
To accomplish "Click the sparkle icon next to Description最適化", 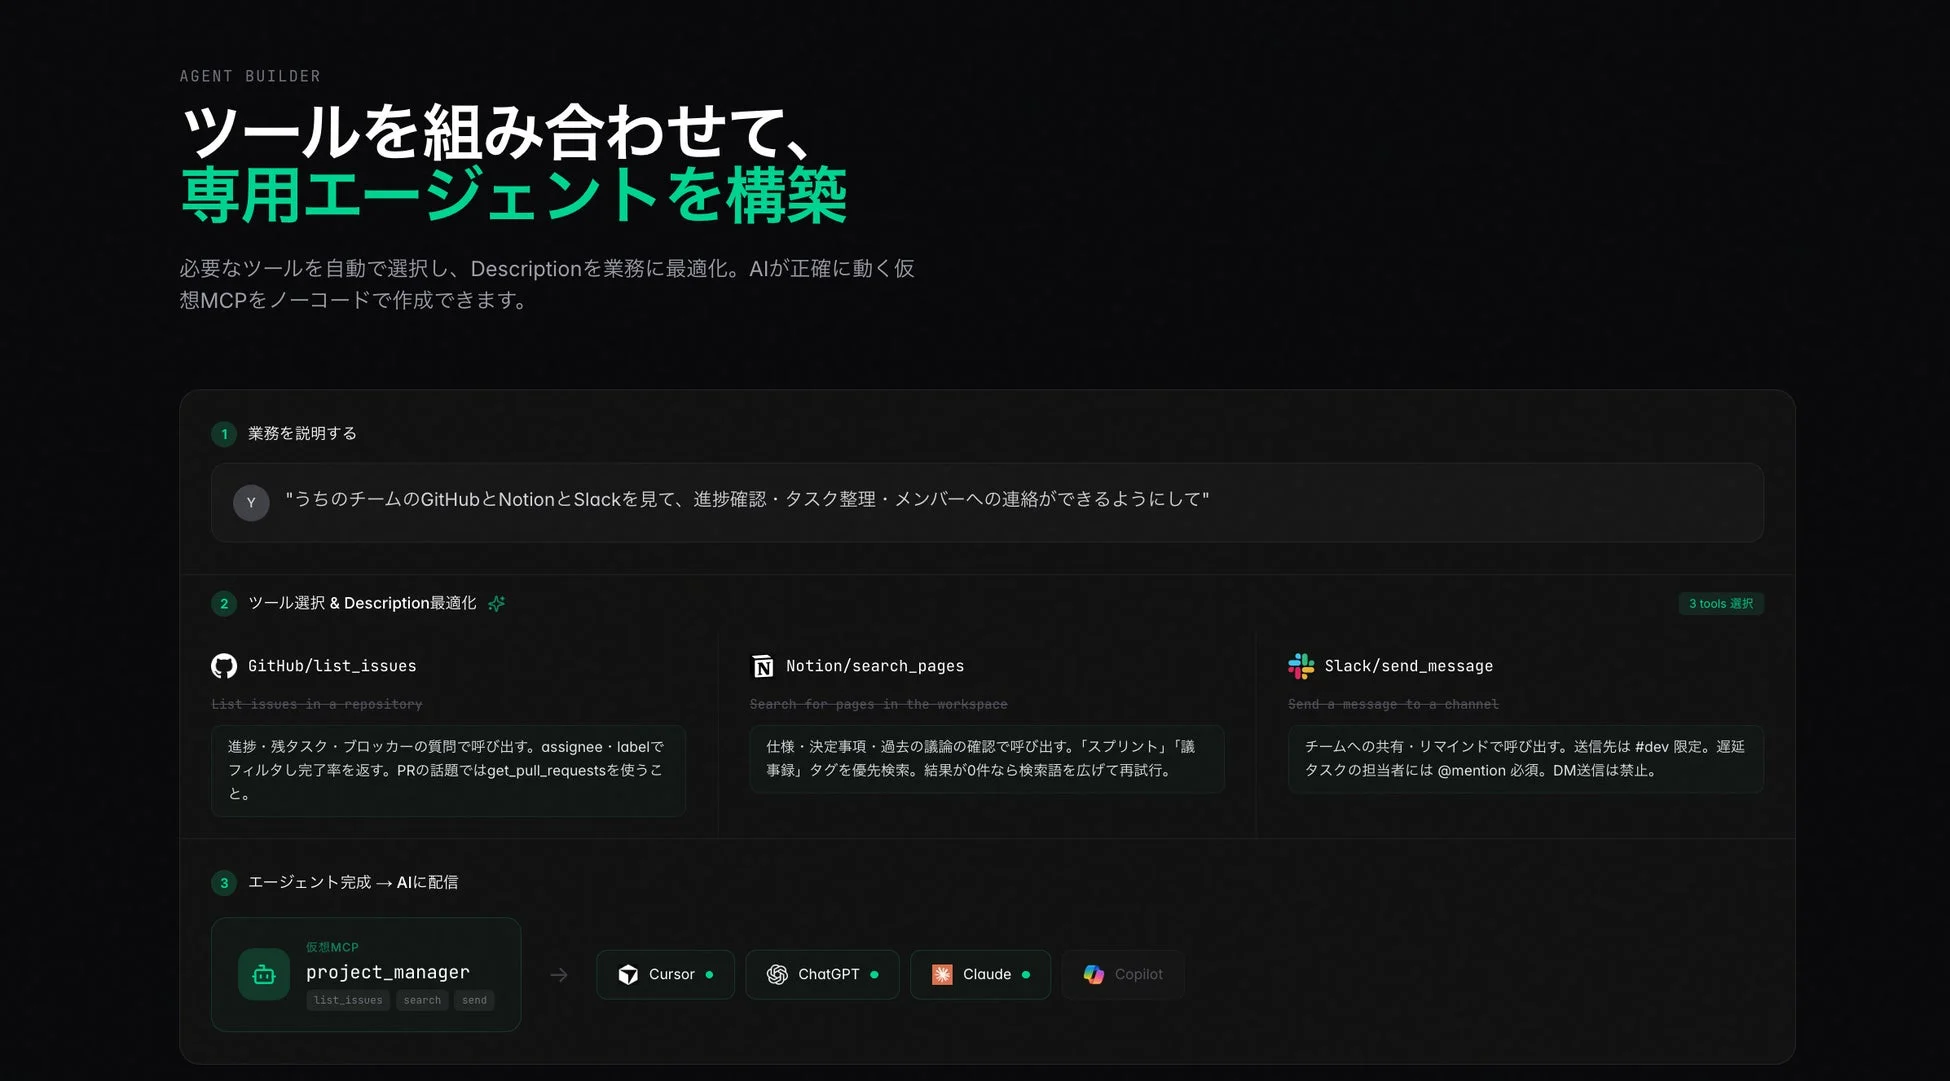I will [x=496, y=603].
